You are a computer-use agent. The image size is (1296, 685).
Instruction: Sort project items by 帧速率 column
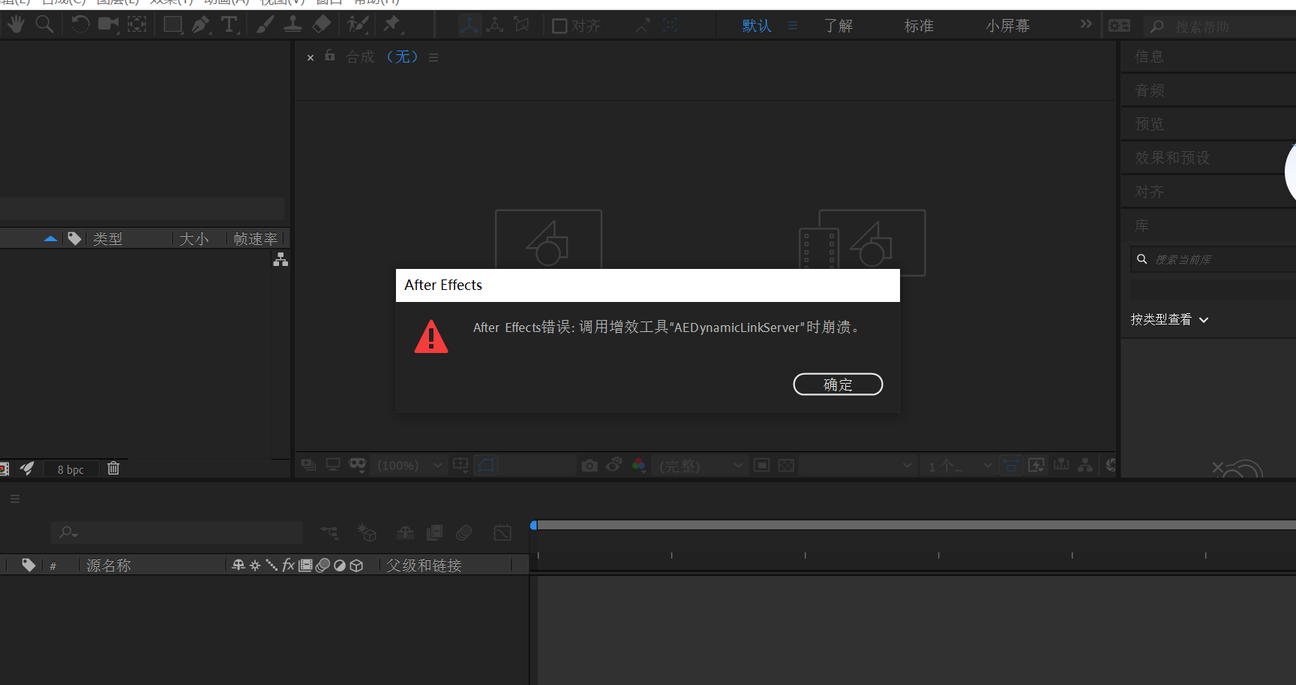[x=256, y=239]
